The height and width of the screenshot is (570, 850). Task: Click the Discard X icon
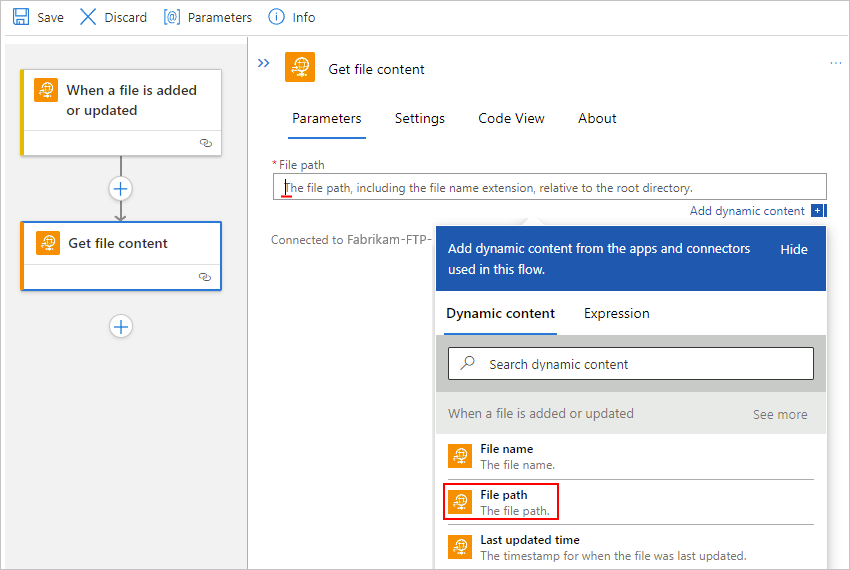point(89,17)
